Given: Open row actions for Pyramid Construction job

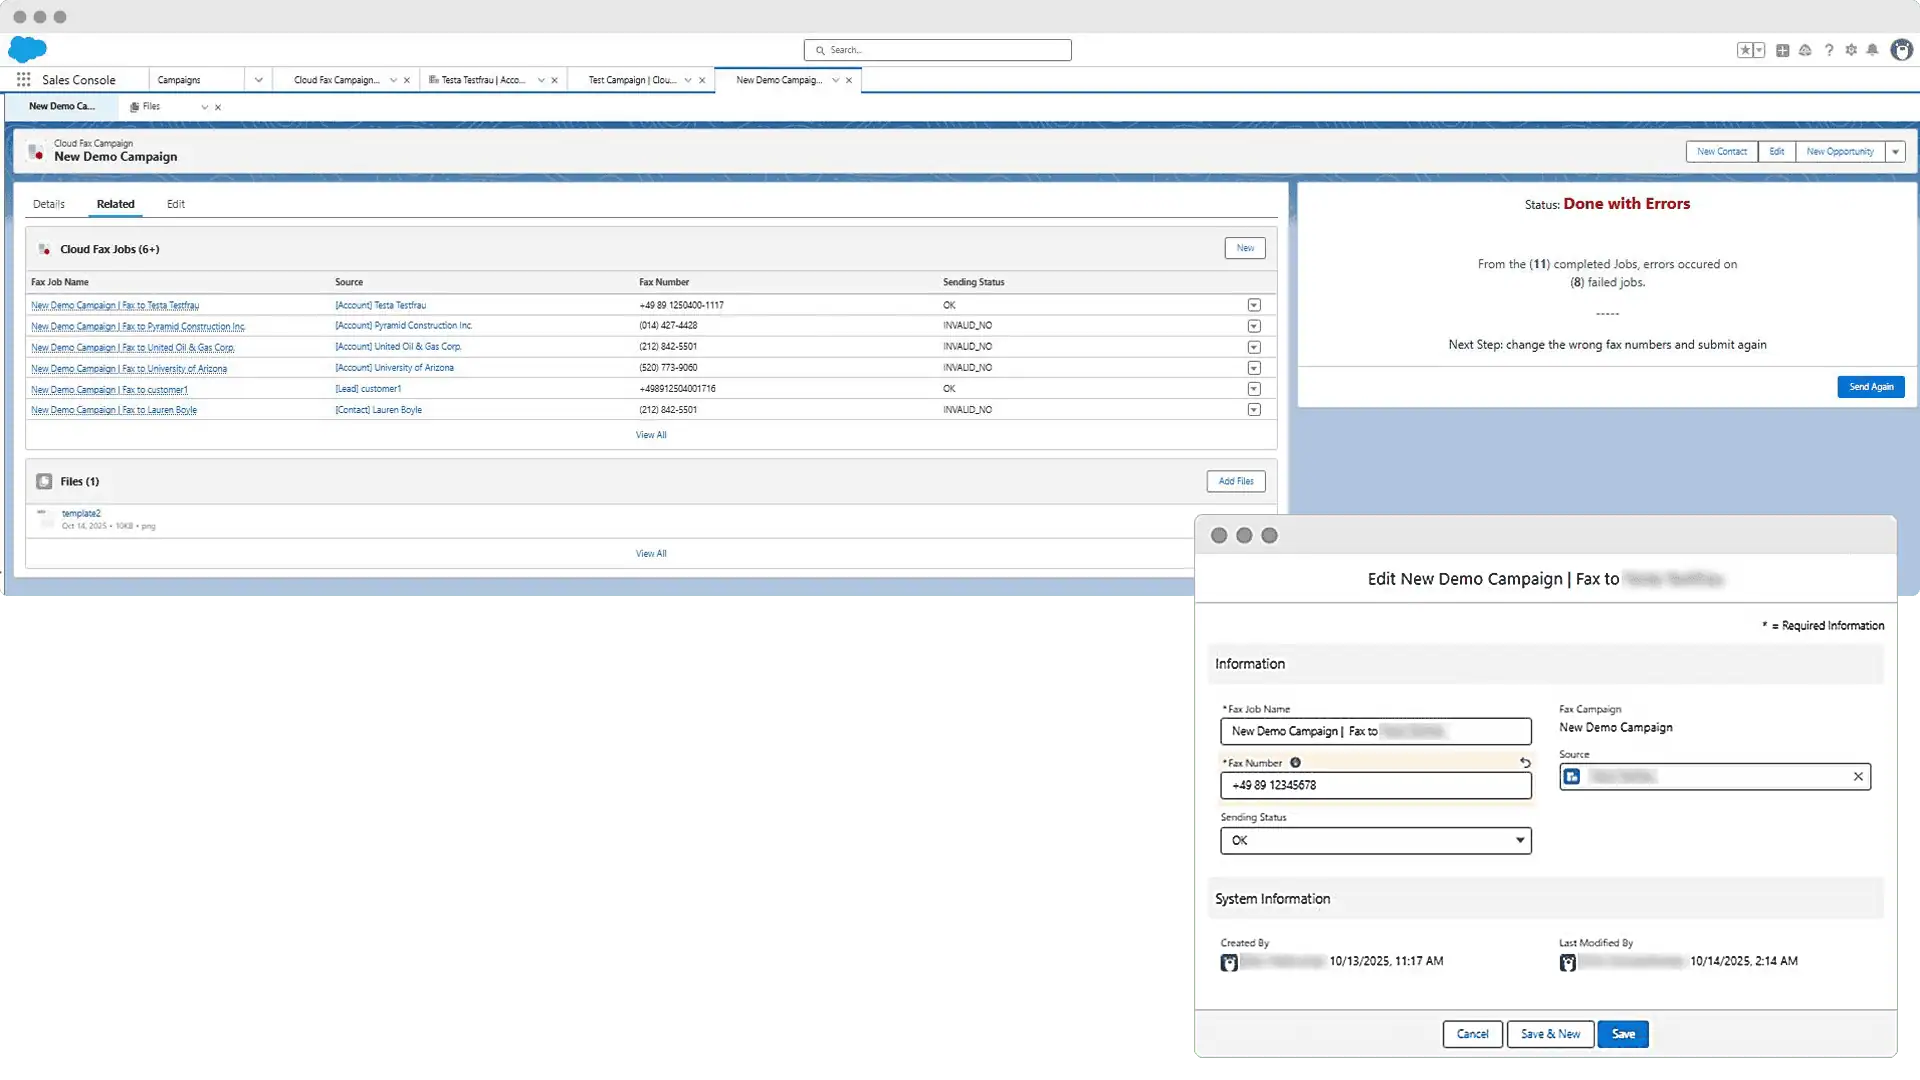Looking at the screenshot, I should pyautogui.click(x=1254, y=326).
